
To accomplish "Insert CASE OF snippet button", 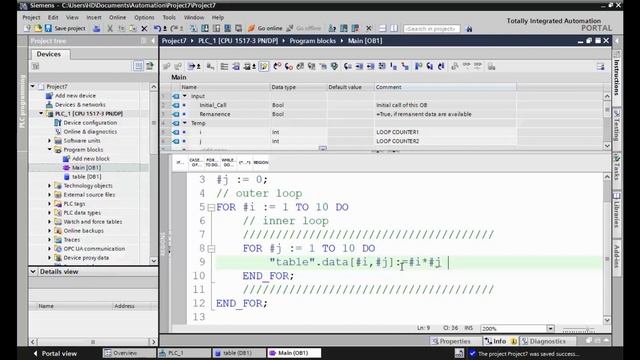I will (x=196, y=162).
